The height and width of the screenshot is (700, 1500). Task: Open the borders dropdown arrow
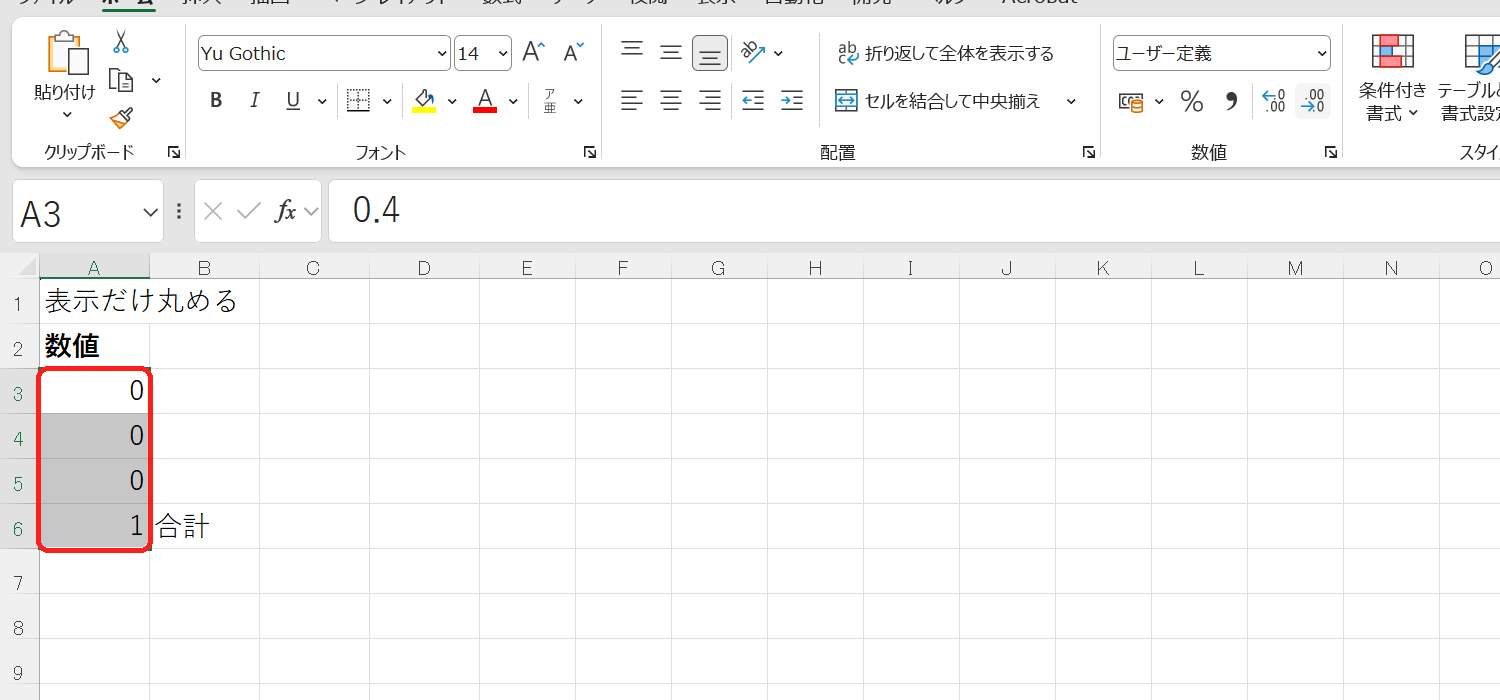point(388,101)
